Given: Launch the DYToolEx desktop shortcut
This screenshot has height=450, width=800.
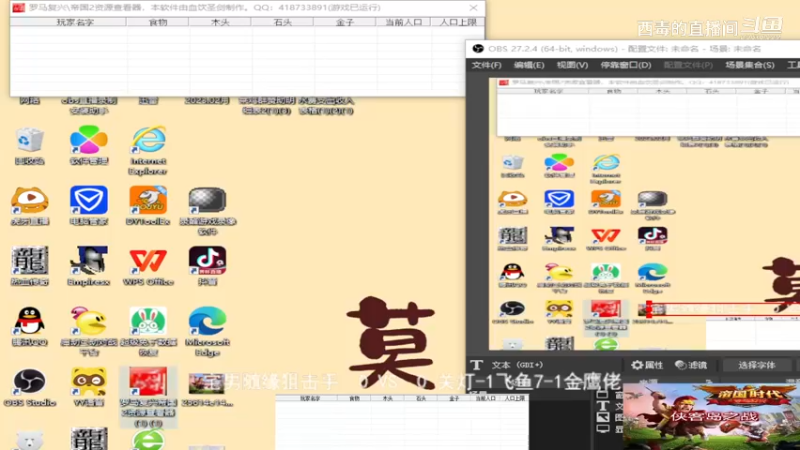Looking at the screenshot, I should pos(148,200).
